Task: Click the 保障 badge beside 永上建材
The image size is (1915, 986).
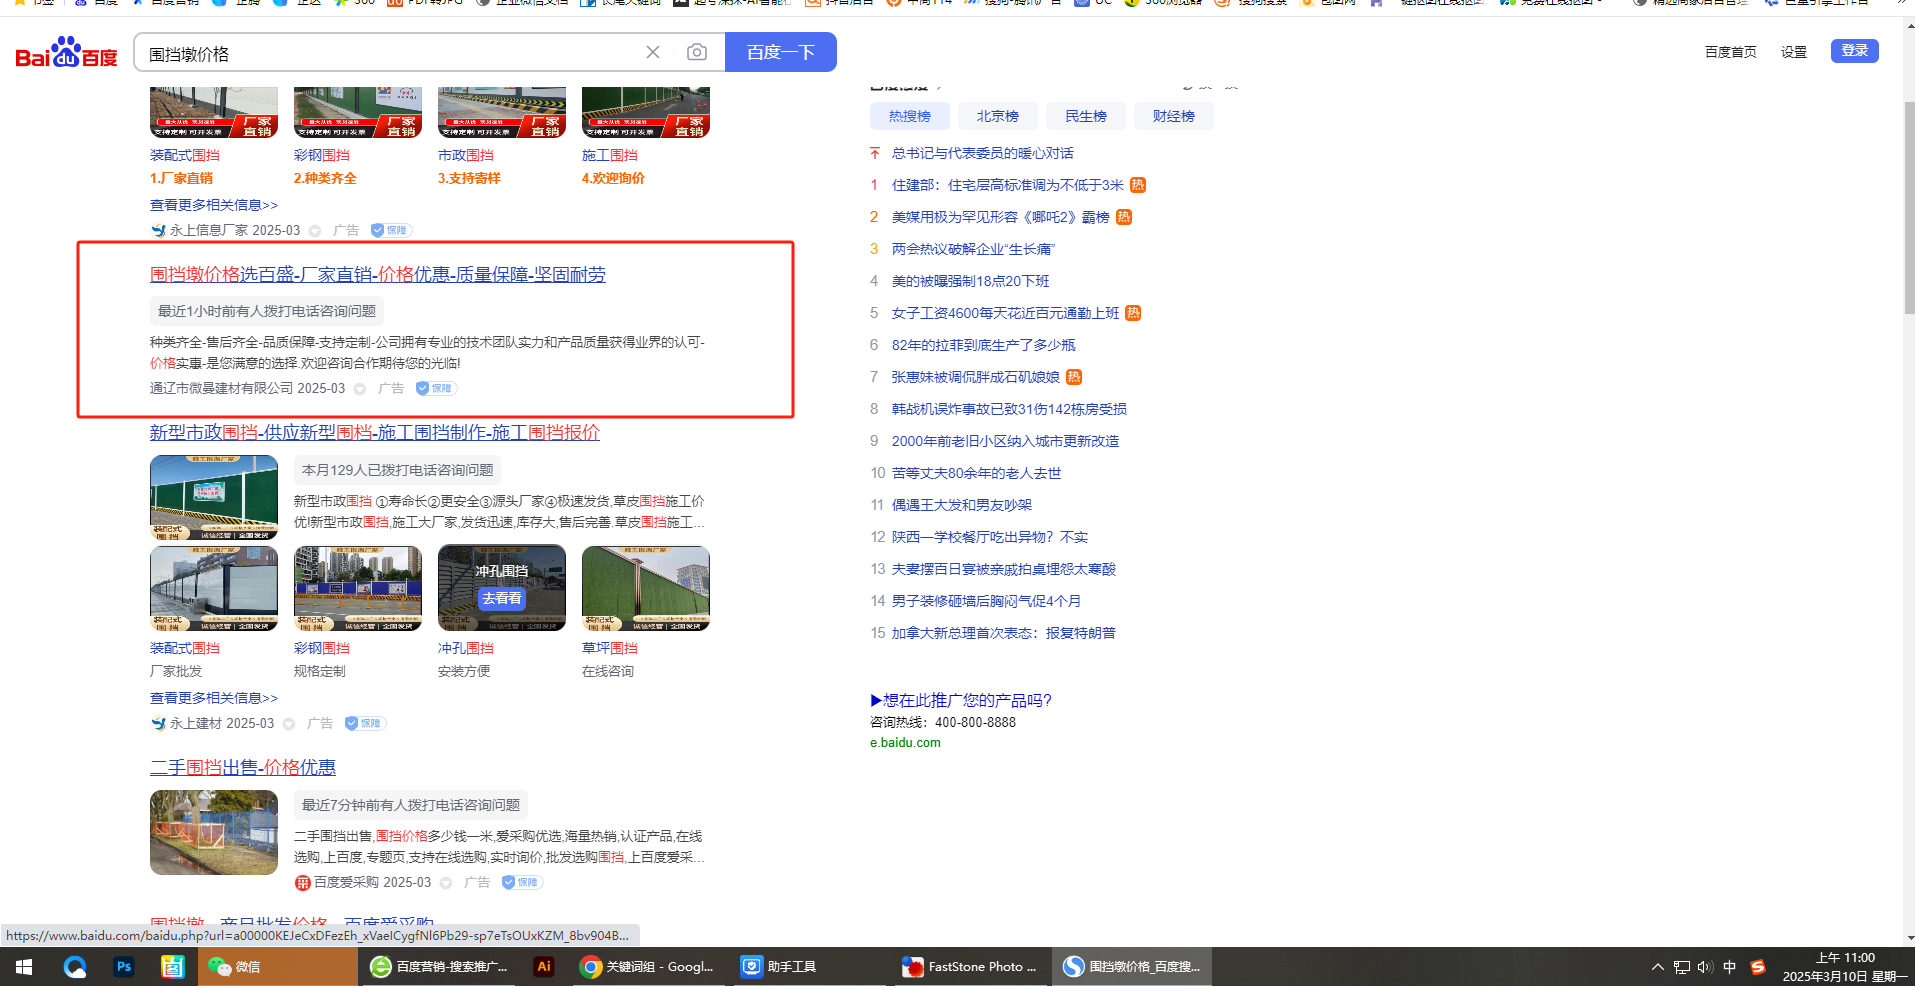Action: tap(364, 723)
